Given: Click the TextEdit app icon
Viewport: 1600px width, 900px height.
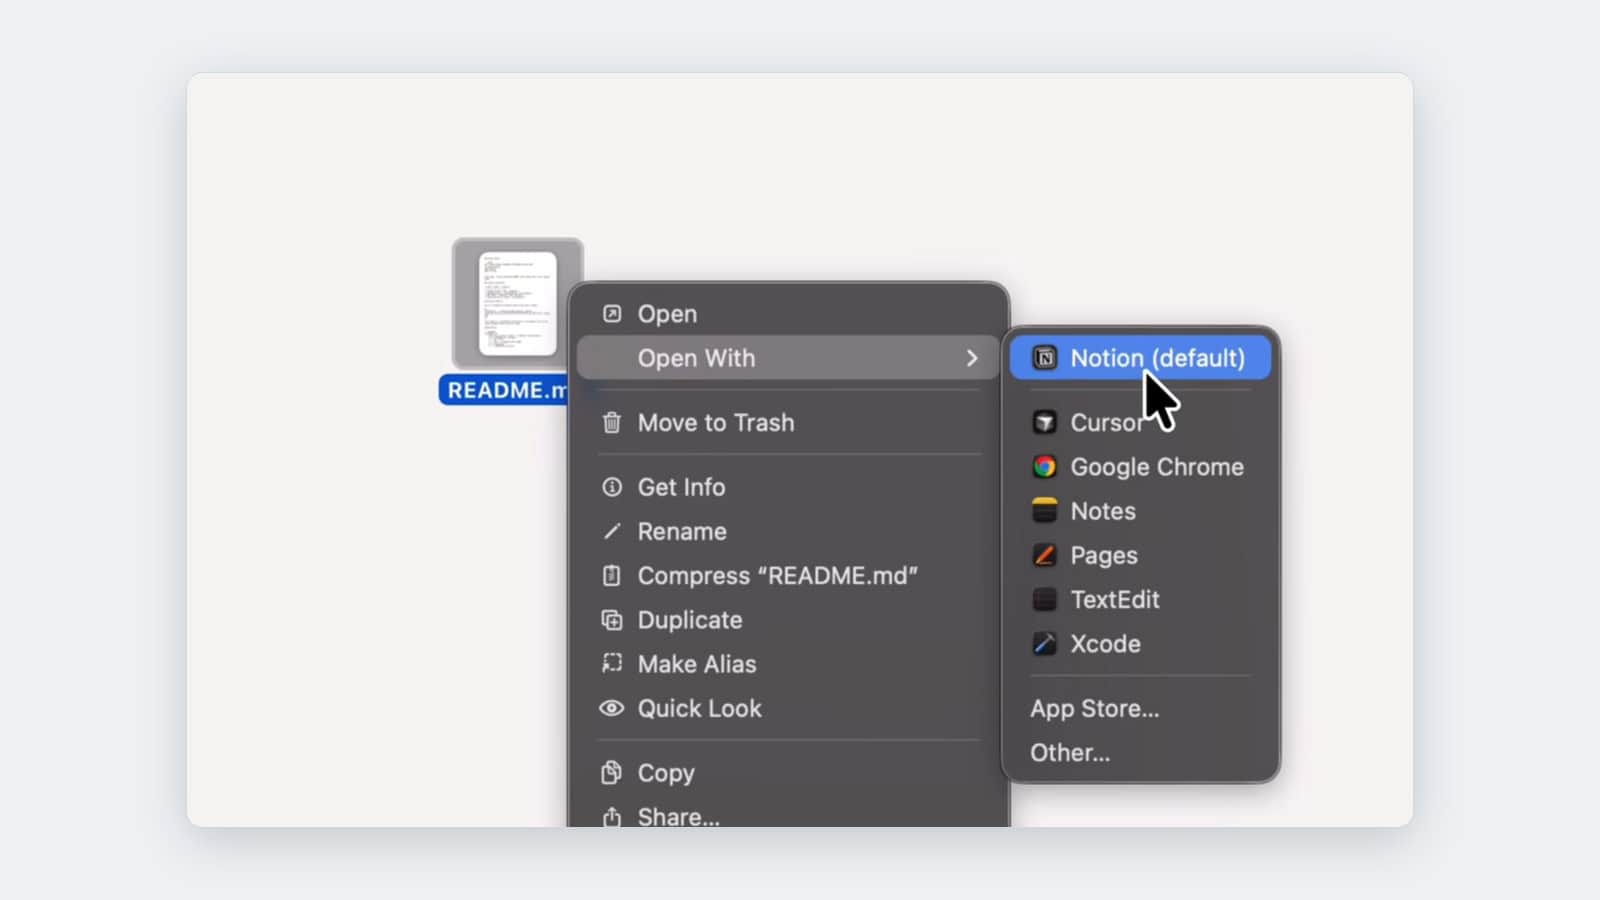Looking at the screenshot, I should click(1044, 600).
